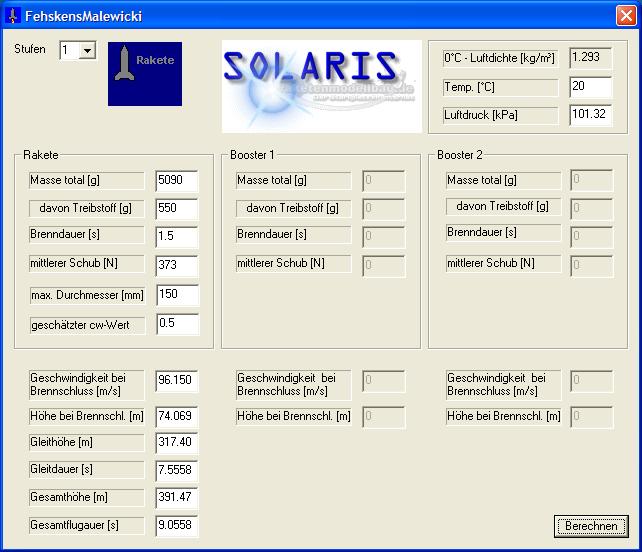The image size is (642, 552).
Task: Click the Gleithöhe value field 317.40
Action: 177,443
